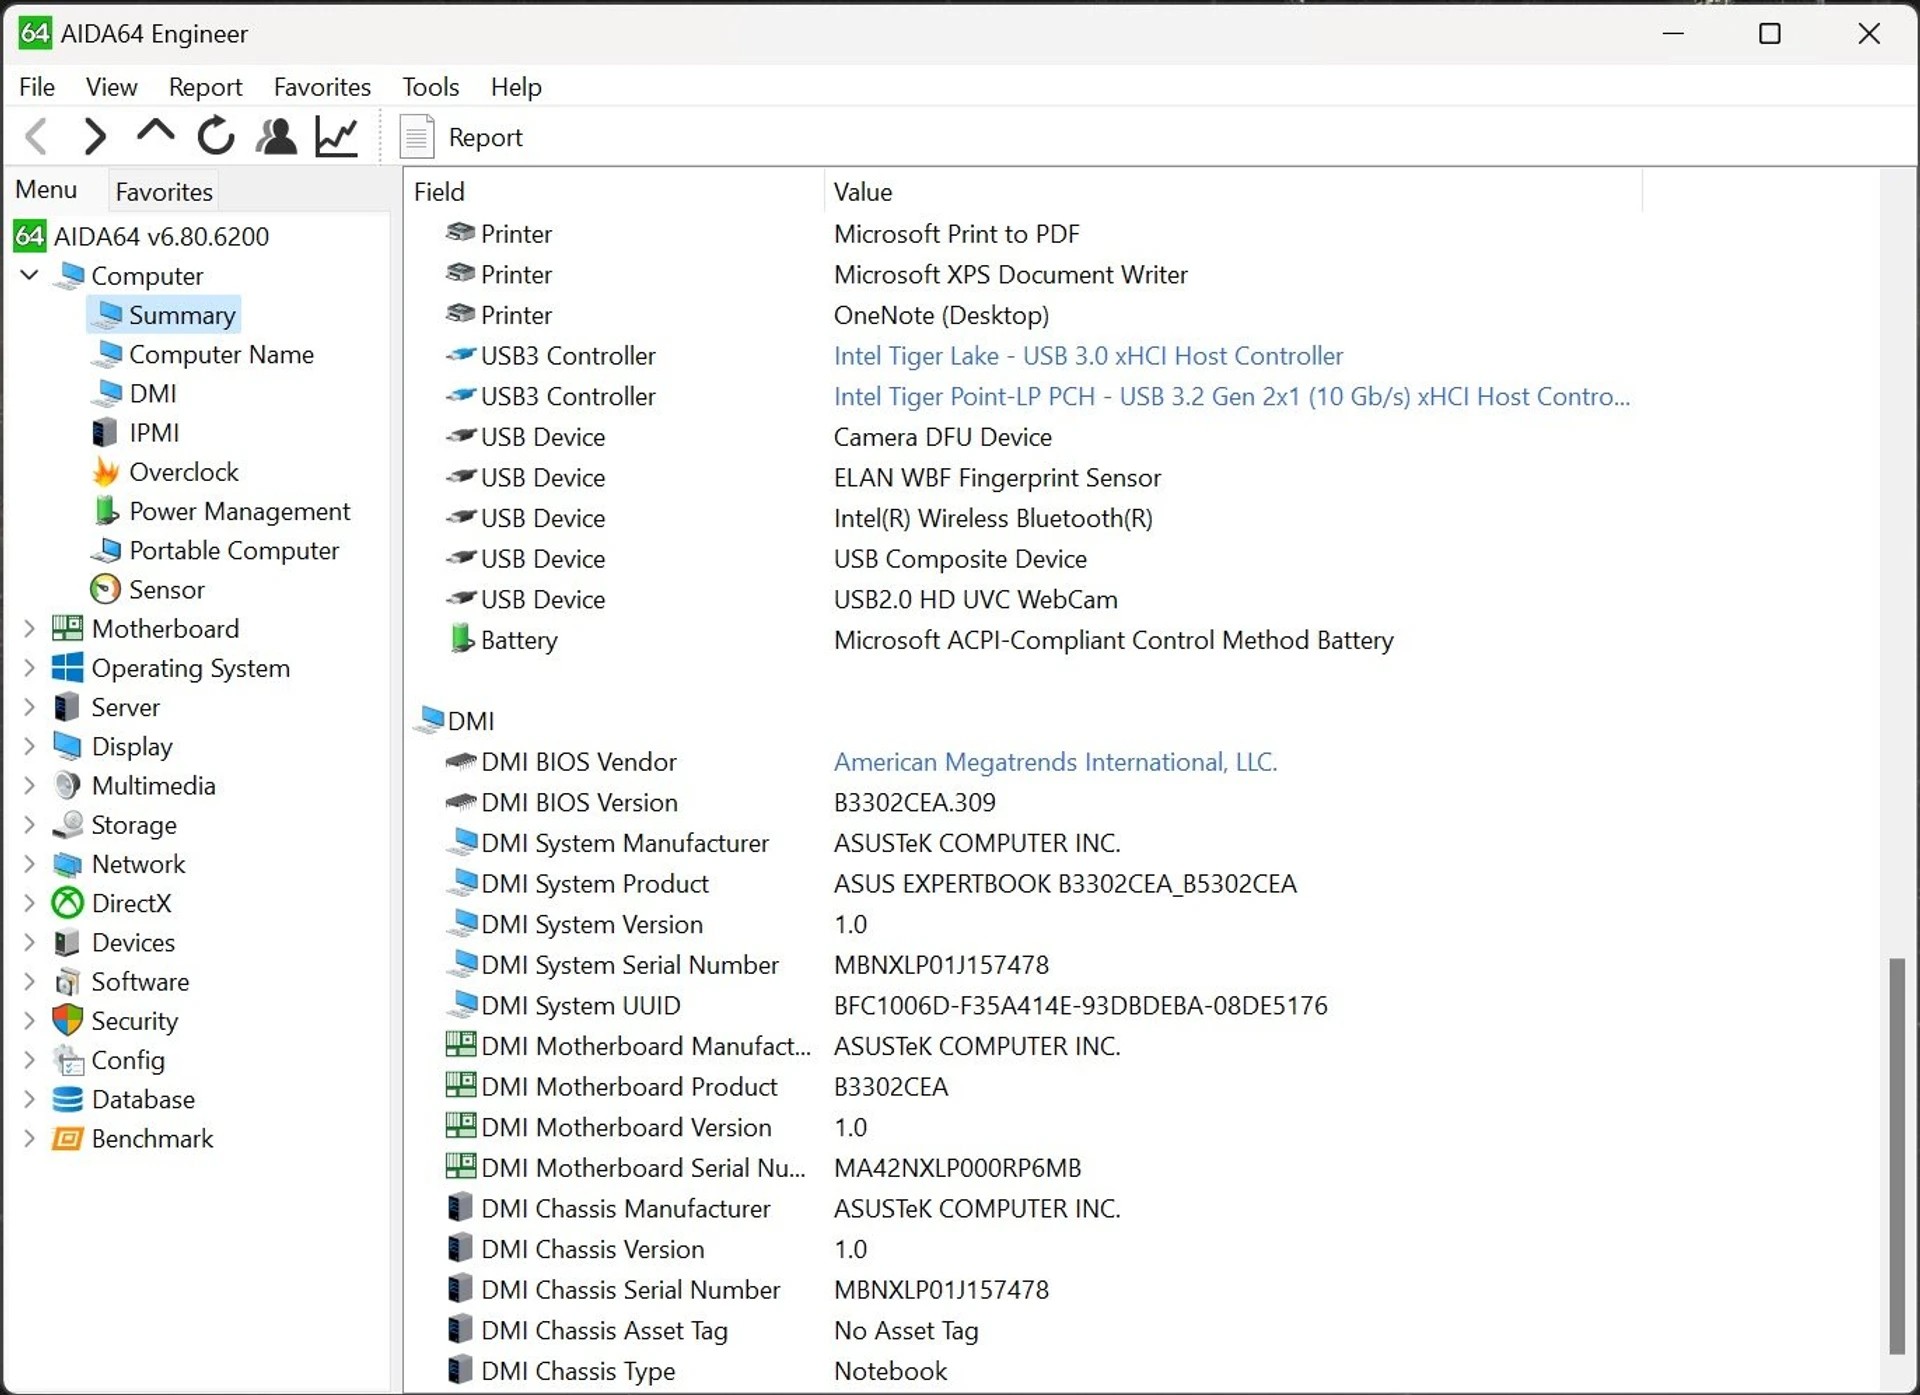Refresh the page using the reload icon
Screen dimensions: 1920x1395
214,136
